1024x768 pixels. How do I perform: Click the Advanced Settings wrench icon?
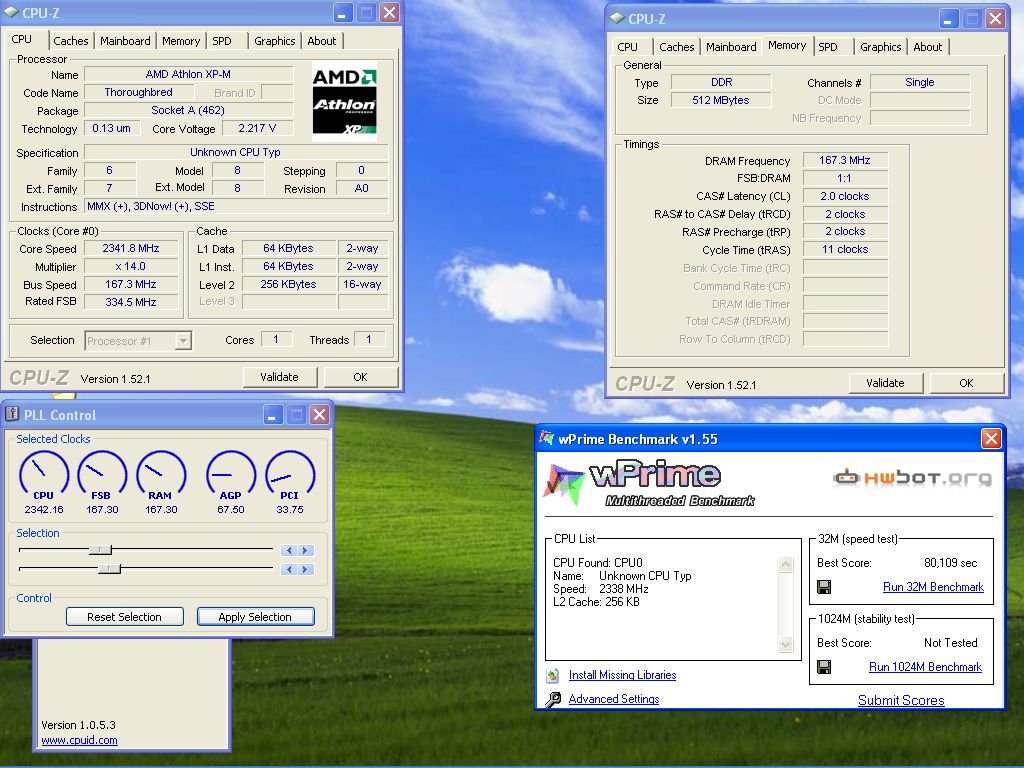click(553, 699)
